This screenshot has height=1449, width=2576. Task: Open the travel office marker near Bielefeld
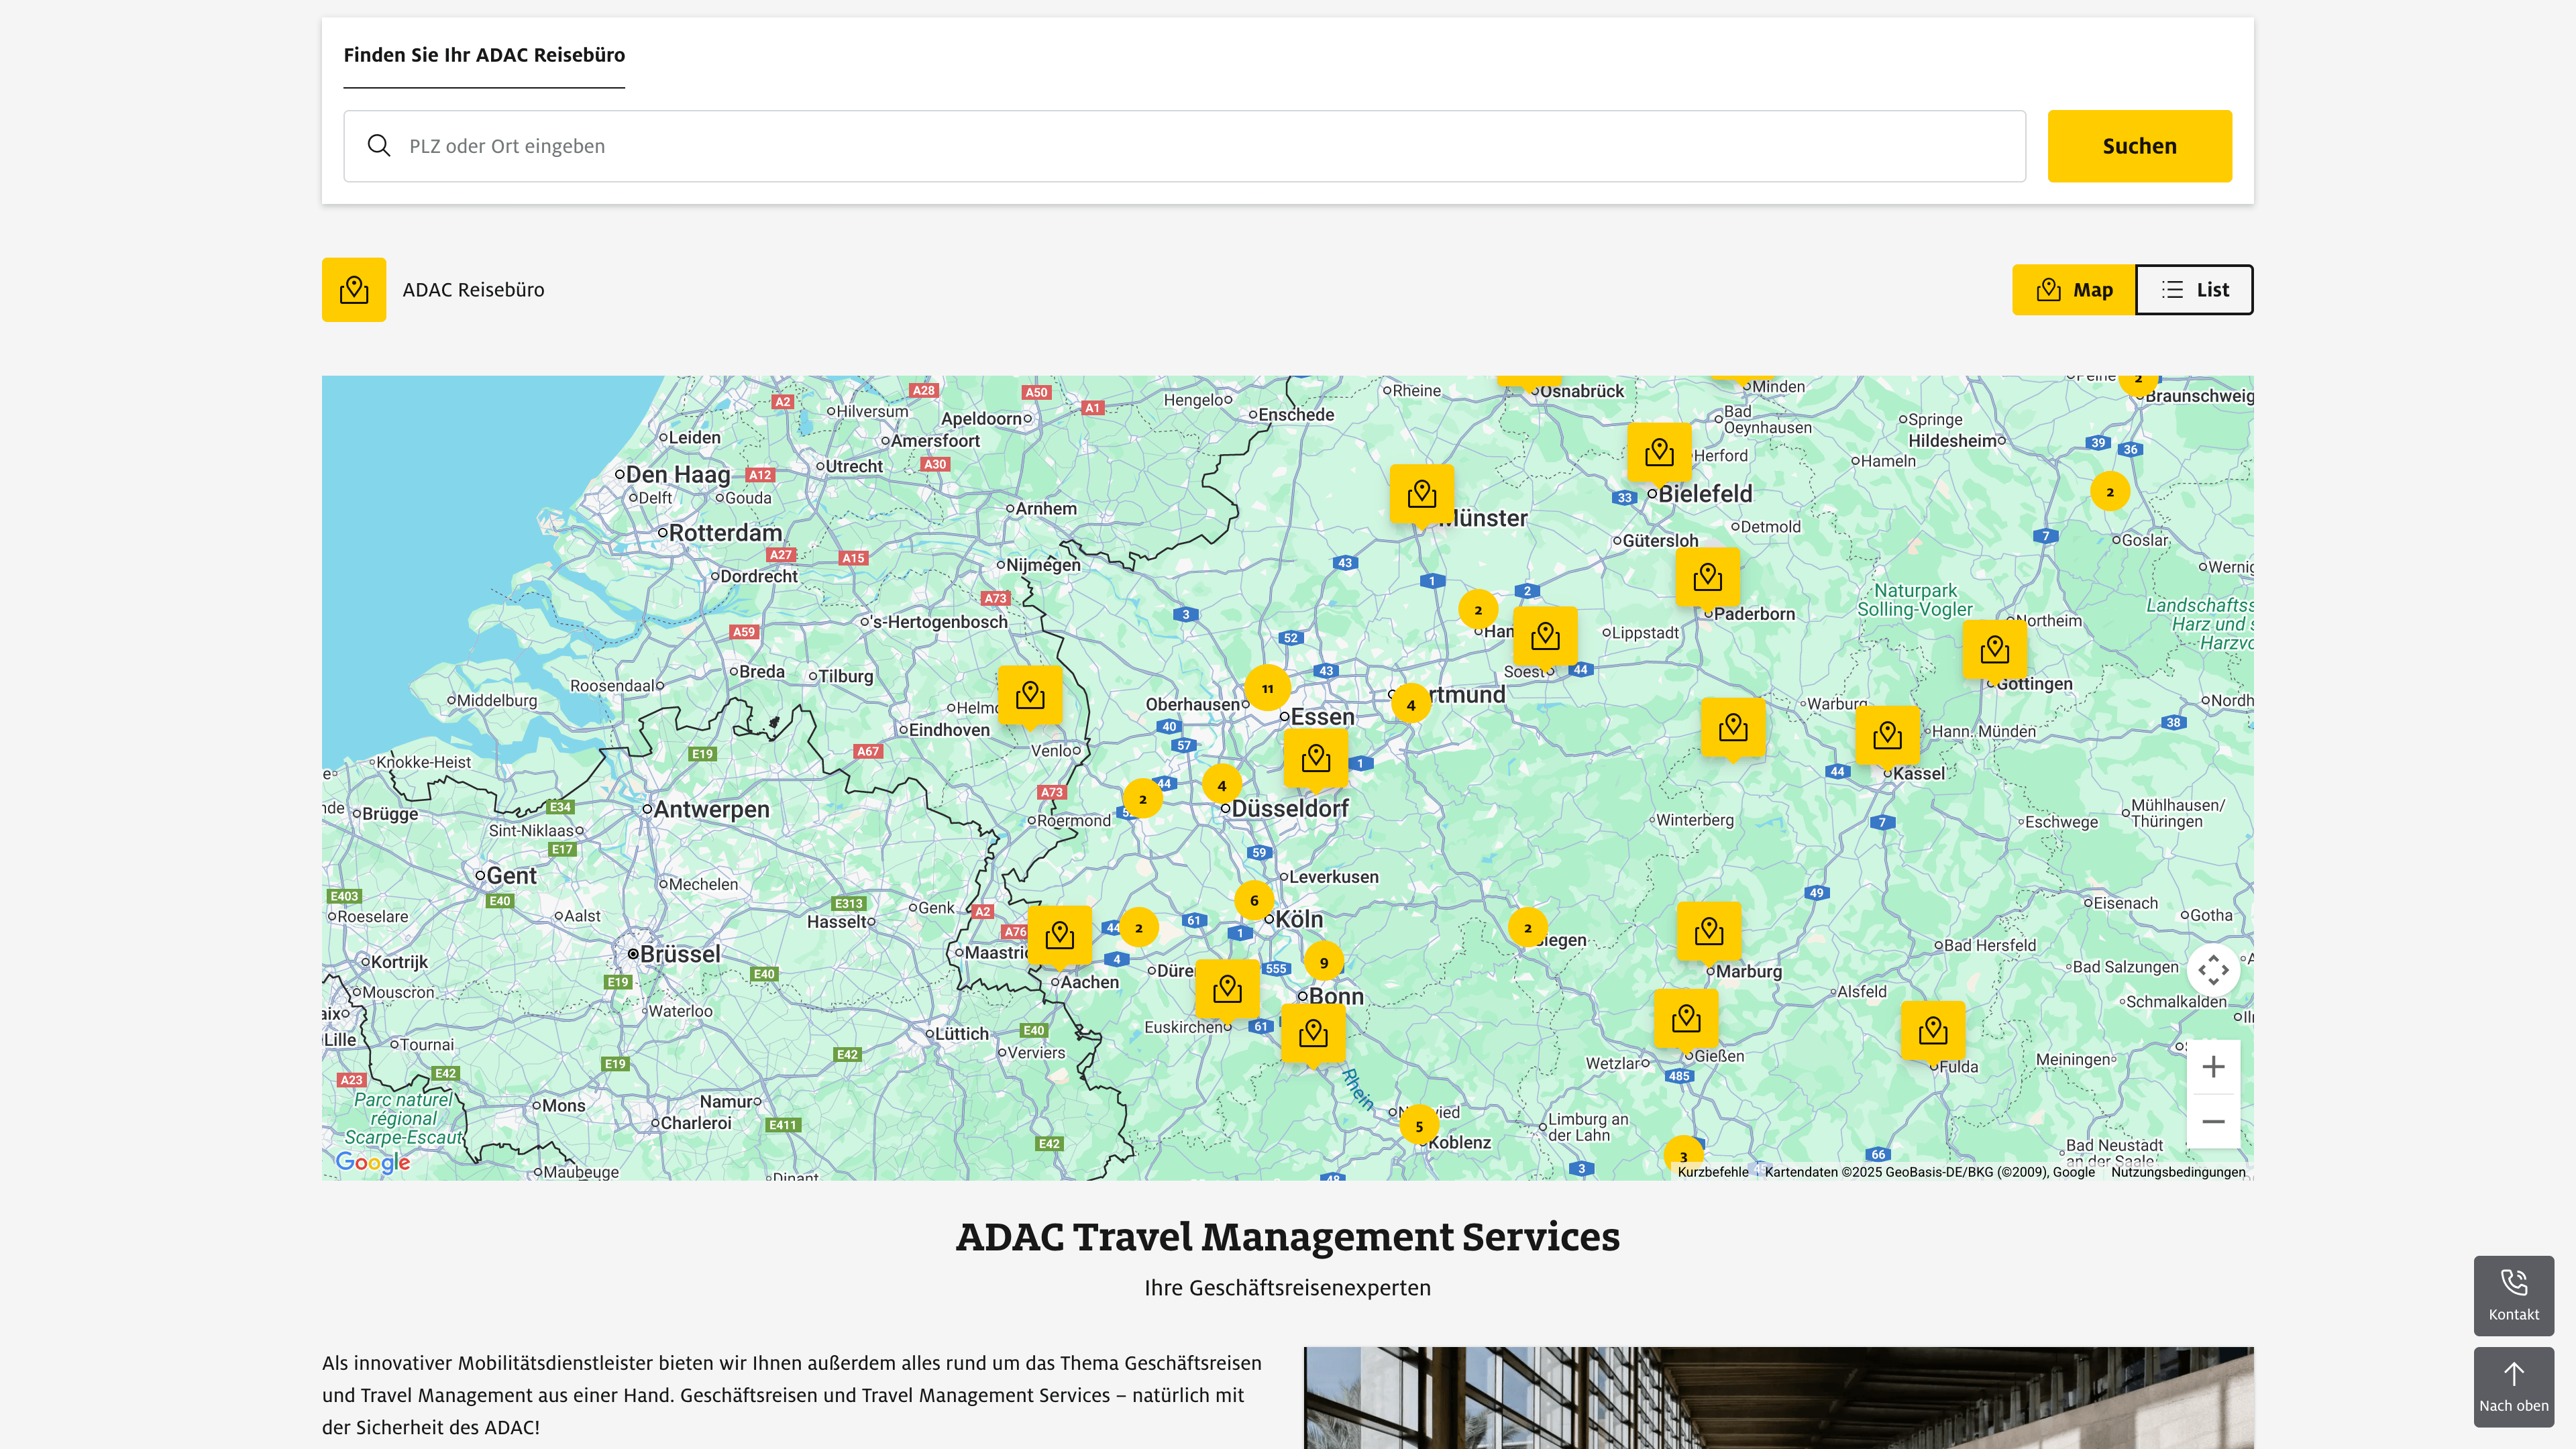[x=1659, y=453]
